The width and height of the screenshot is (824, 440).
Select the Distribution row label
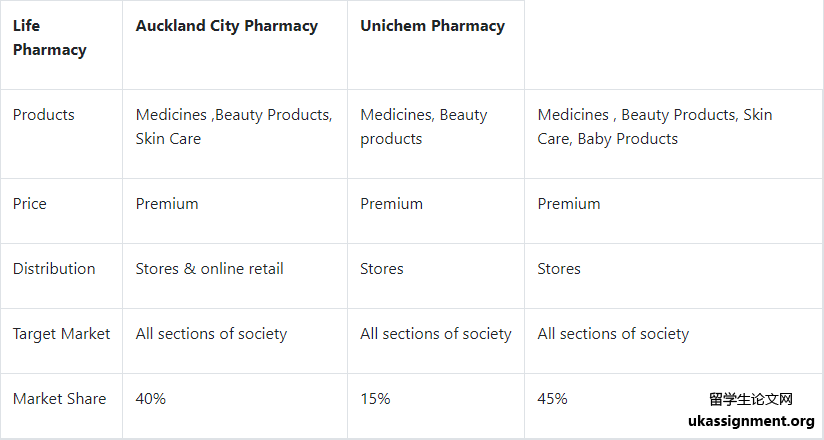[54, 269]
